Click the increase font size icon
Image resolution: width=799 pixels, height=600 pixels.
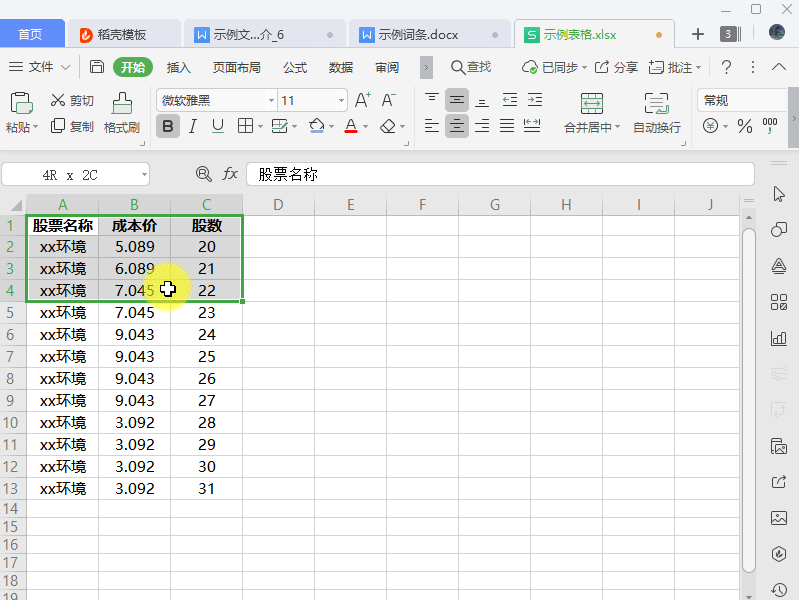click(362, 100)
